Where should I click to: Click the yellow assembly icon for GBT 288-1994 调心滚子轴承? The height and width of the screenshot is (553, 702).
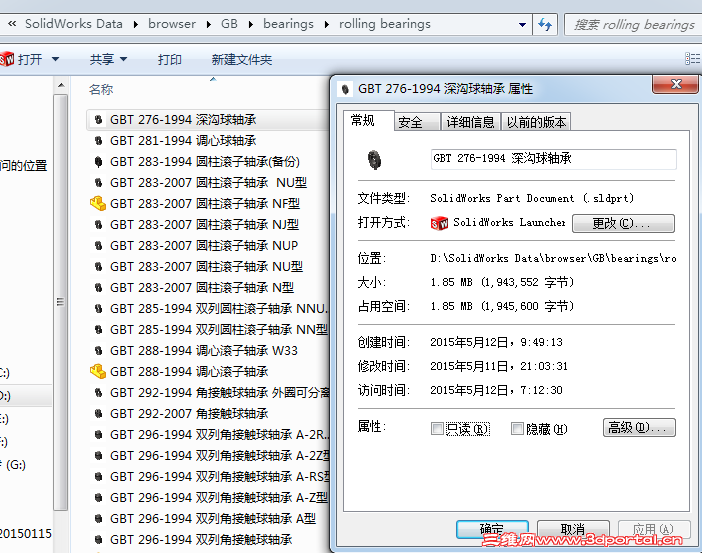(x=98, y=371)
